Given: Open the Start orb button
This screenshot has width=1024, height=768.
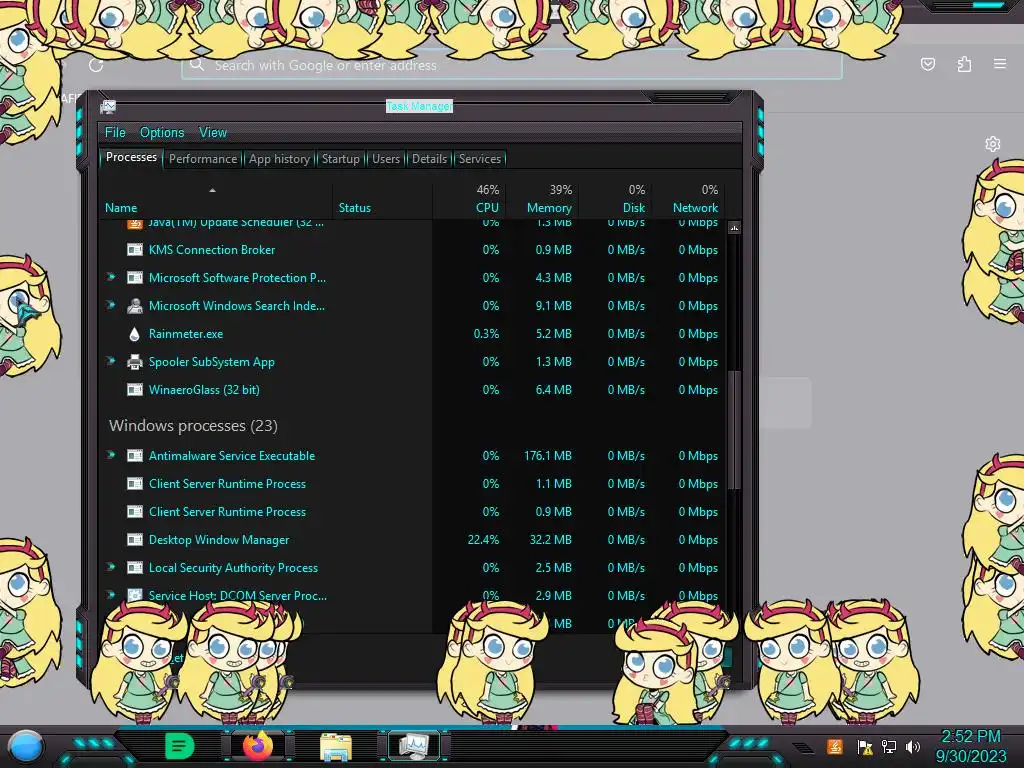Looking at the screenshot, I should [x=26, y=746].
